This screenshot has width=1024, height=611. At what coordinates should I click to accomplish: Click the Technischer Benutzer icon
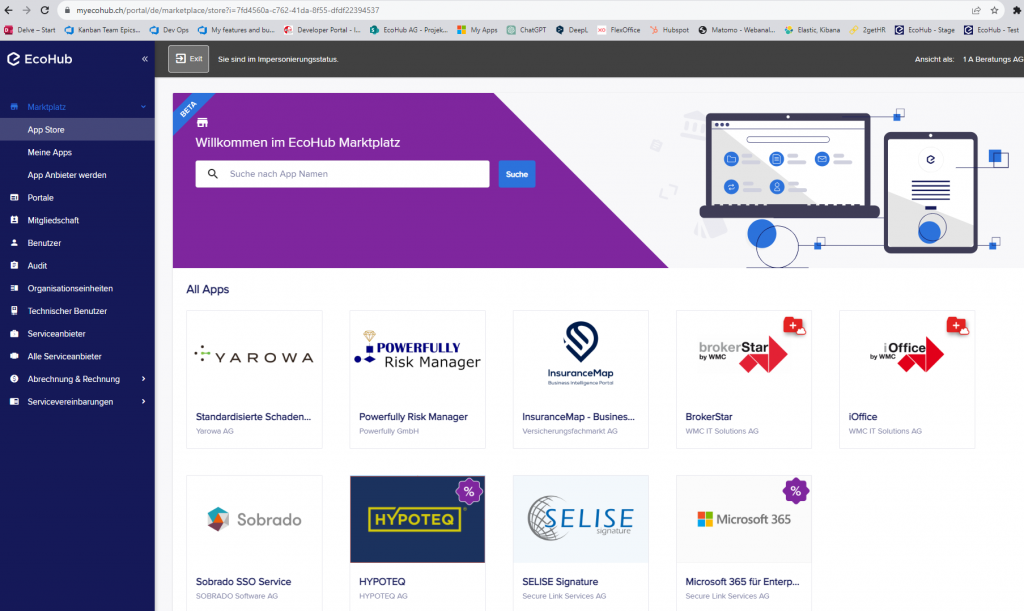[14, 311]
